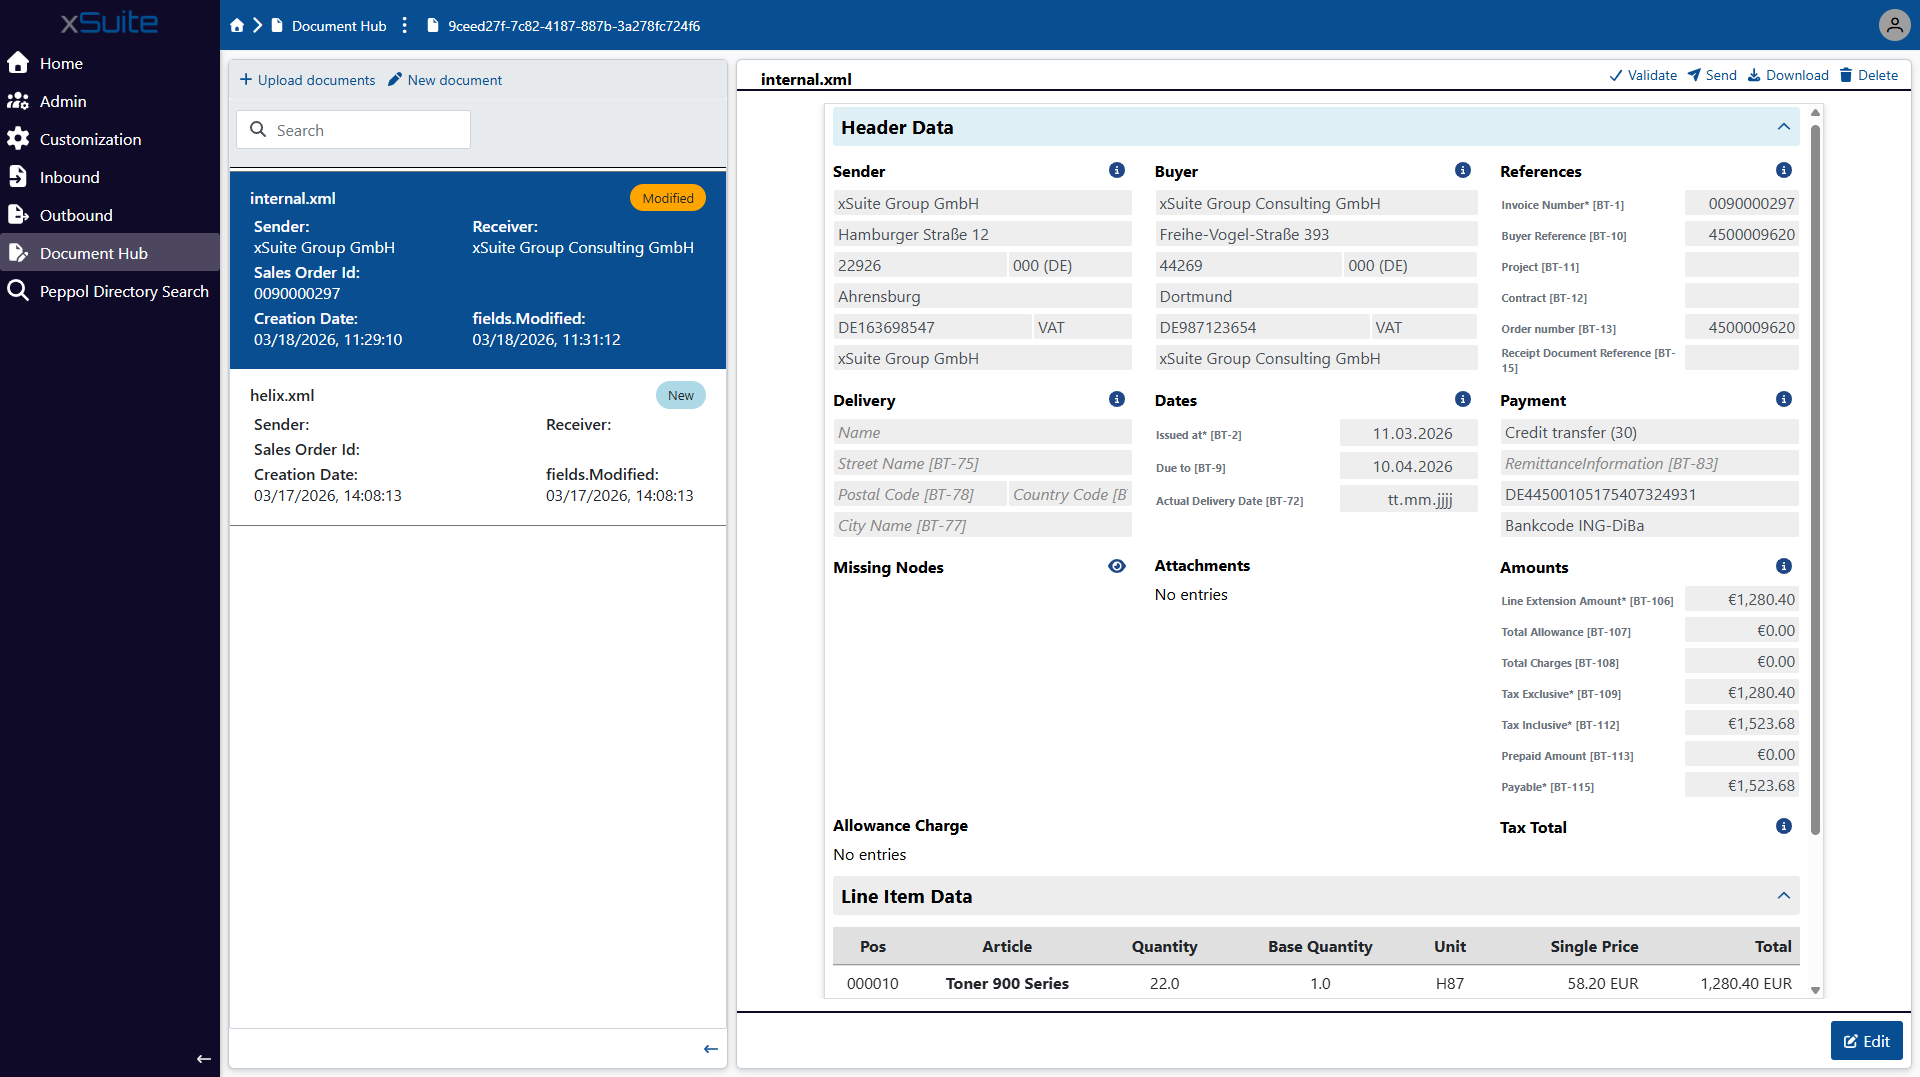
Task: Click the Dates info icon
Action: click(x=1463, y=399)
